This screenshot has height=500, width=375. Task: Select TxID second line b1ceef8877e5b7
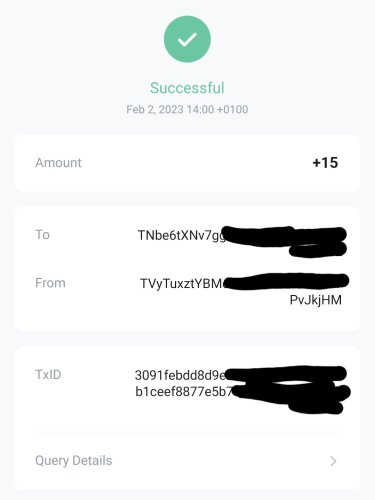pyautogui.click(x=184, y=392)
